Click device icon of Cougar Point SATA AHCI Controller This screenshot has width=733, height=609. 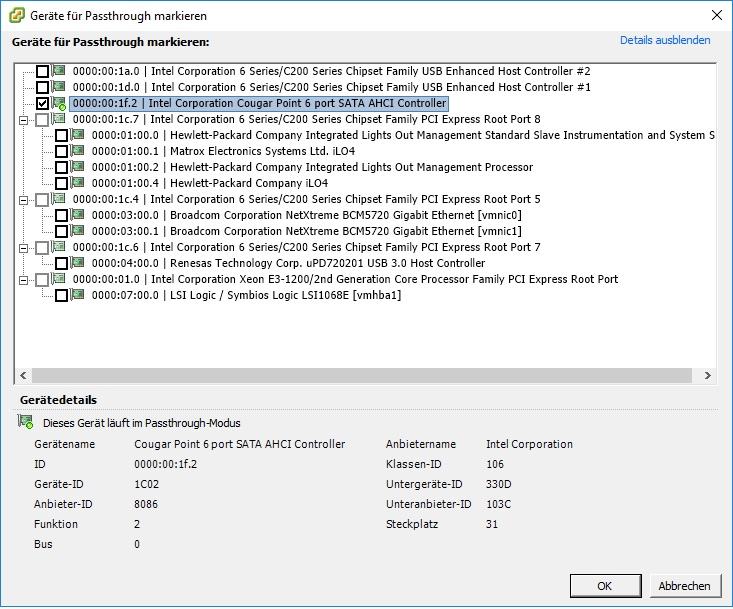60,103
